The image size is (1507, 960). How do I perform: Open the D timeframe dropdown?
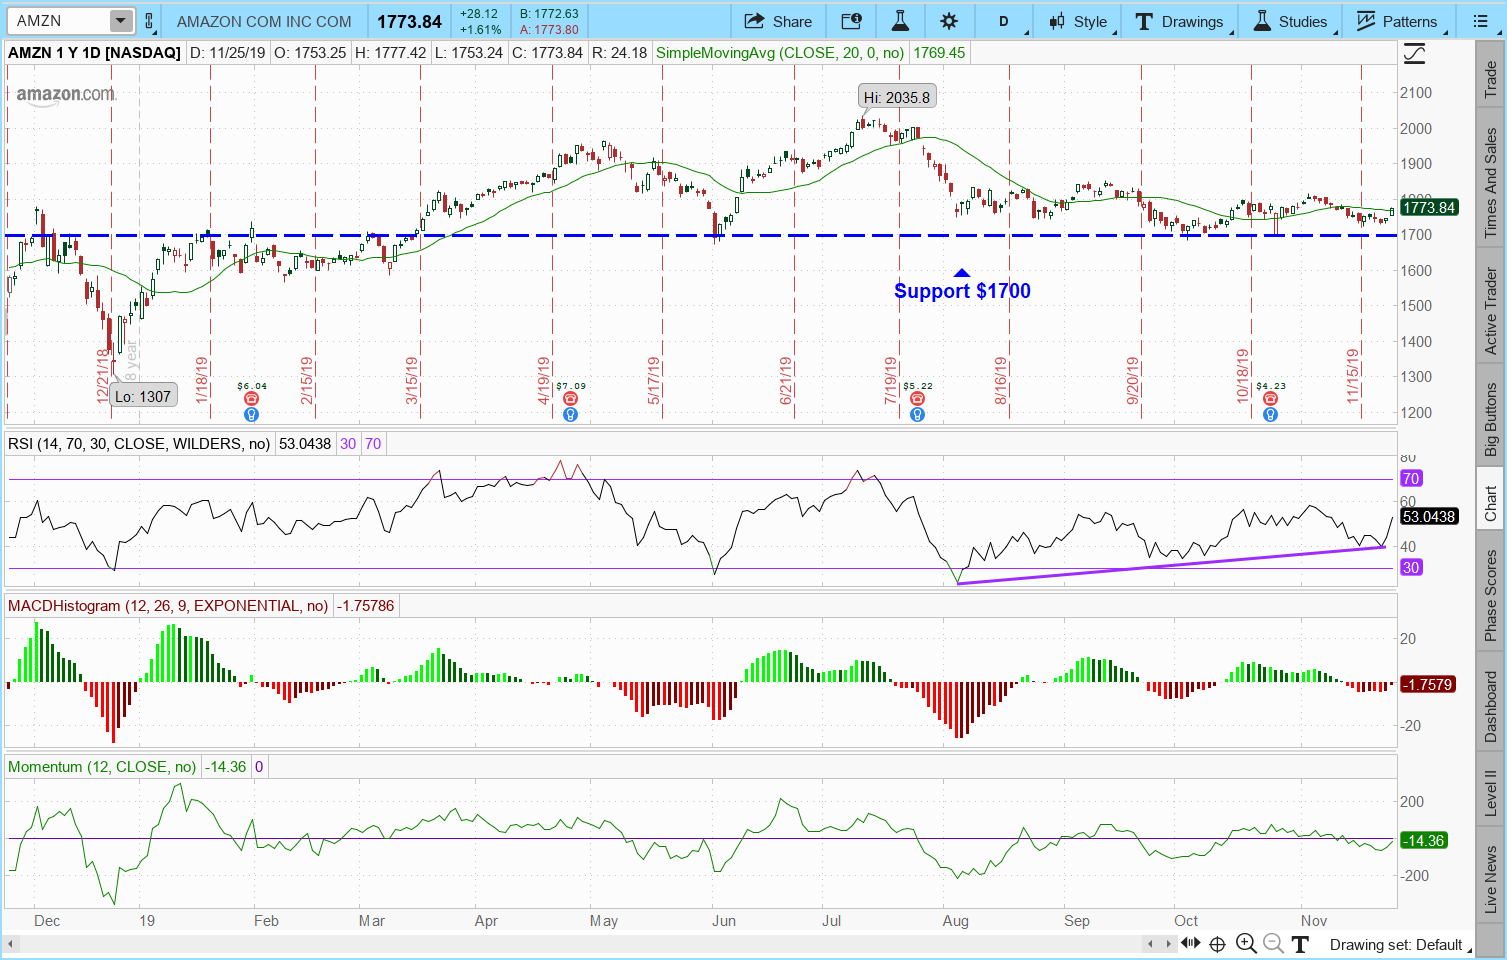[x=1004, y=21]
